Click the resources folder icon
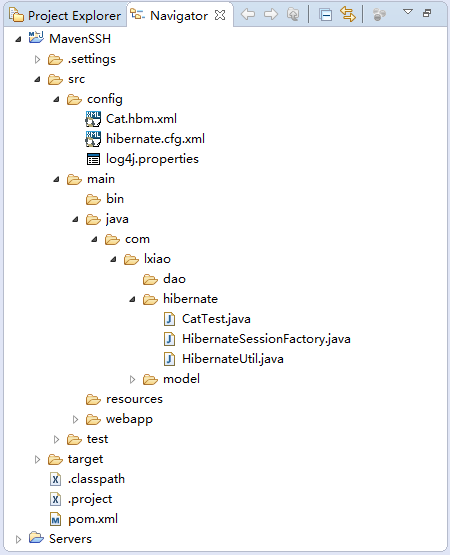The width and height of the screenshot is (450, 555). [x=93, y=400]
